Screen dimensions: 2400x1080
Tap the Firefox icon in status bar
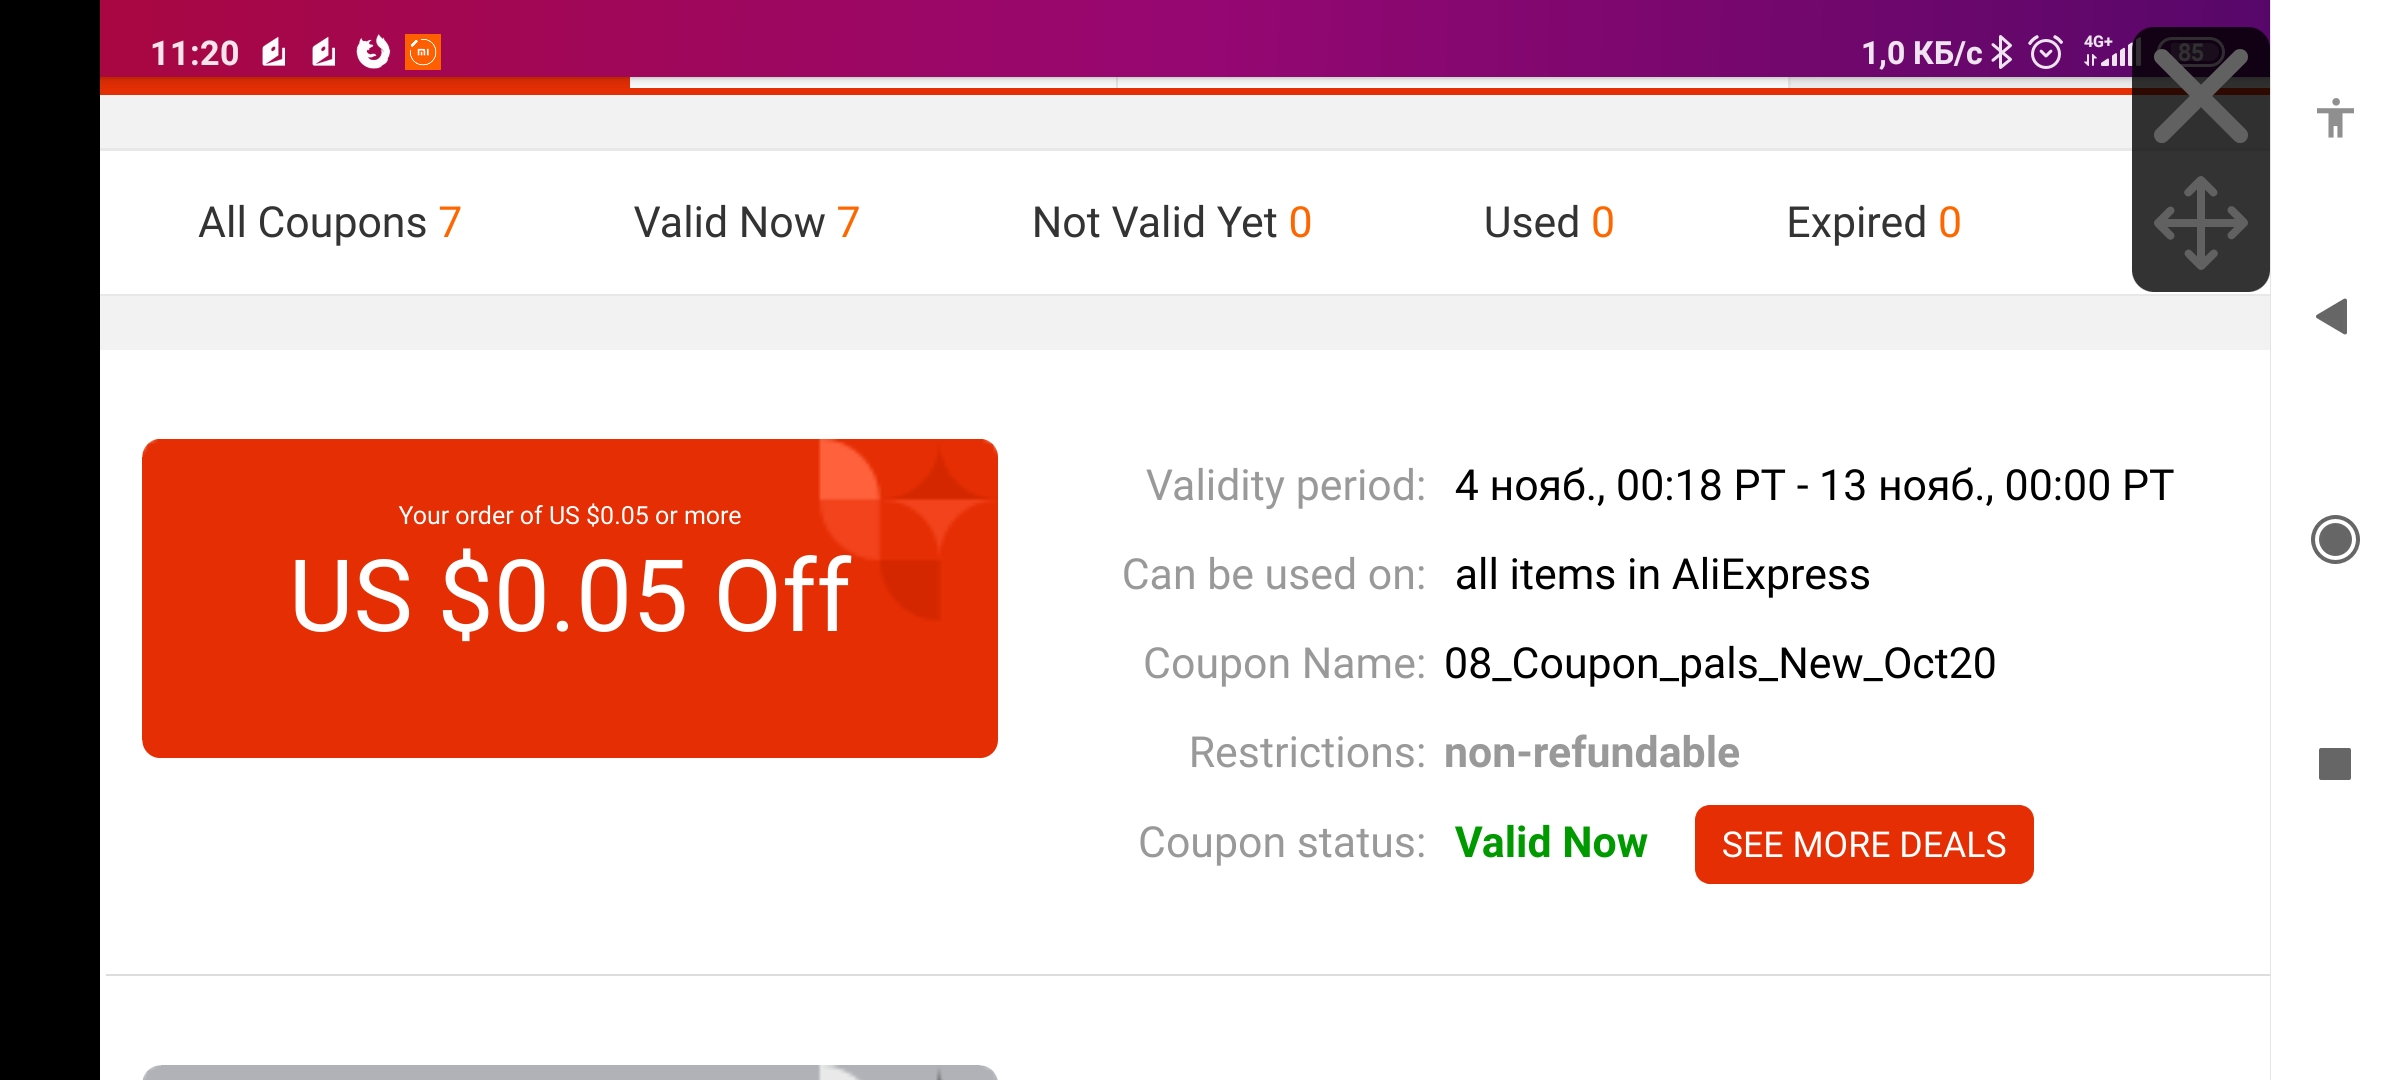coord(373,52)
